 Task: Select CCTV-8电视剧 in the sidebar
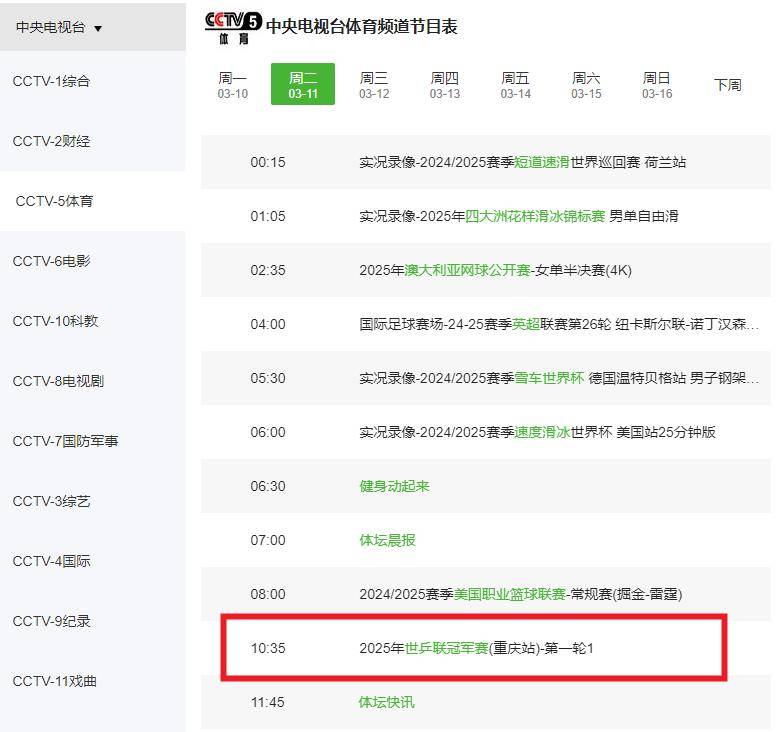(58, 381)
